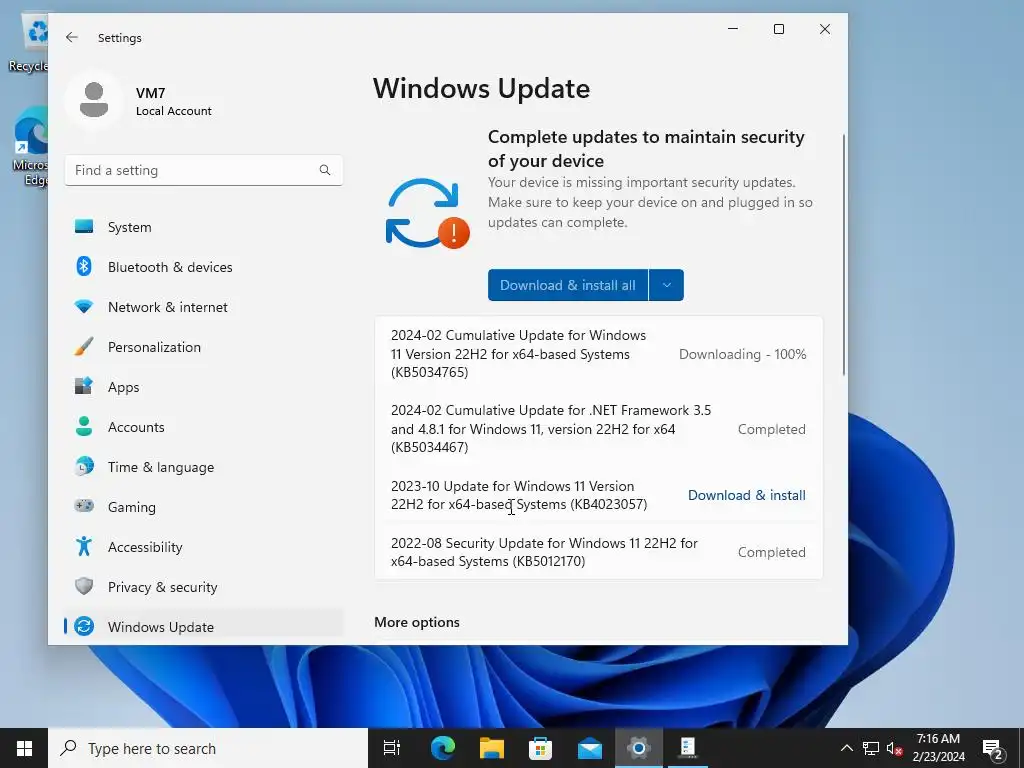Open the Mail app from the taskbar

click(x=590, y=748)
